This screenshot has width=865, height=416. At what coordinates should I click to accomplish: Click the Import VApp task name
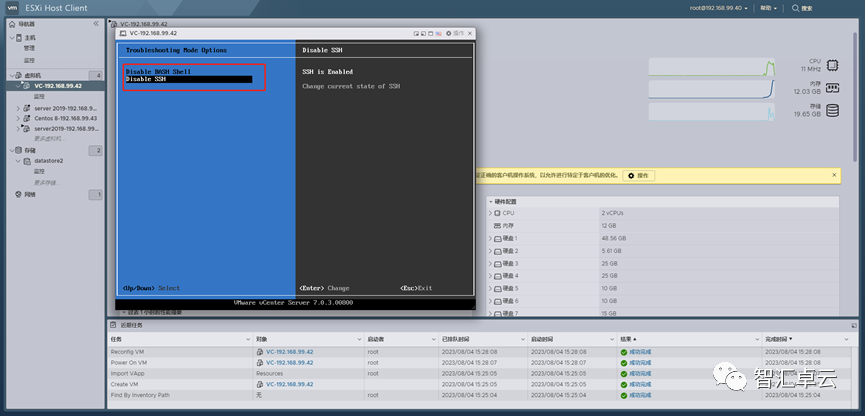[x=127, y=374]
